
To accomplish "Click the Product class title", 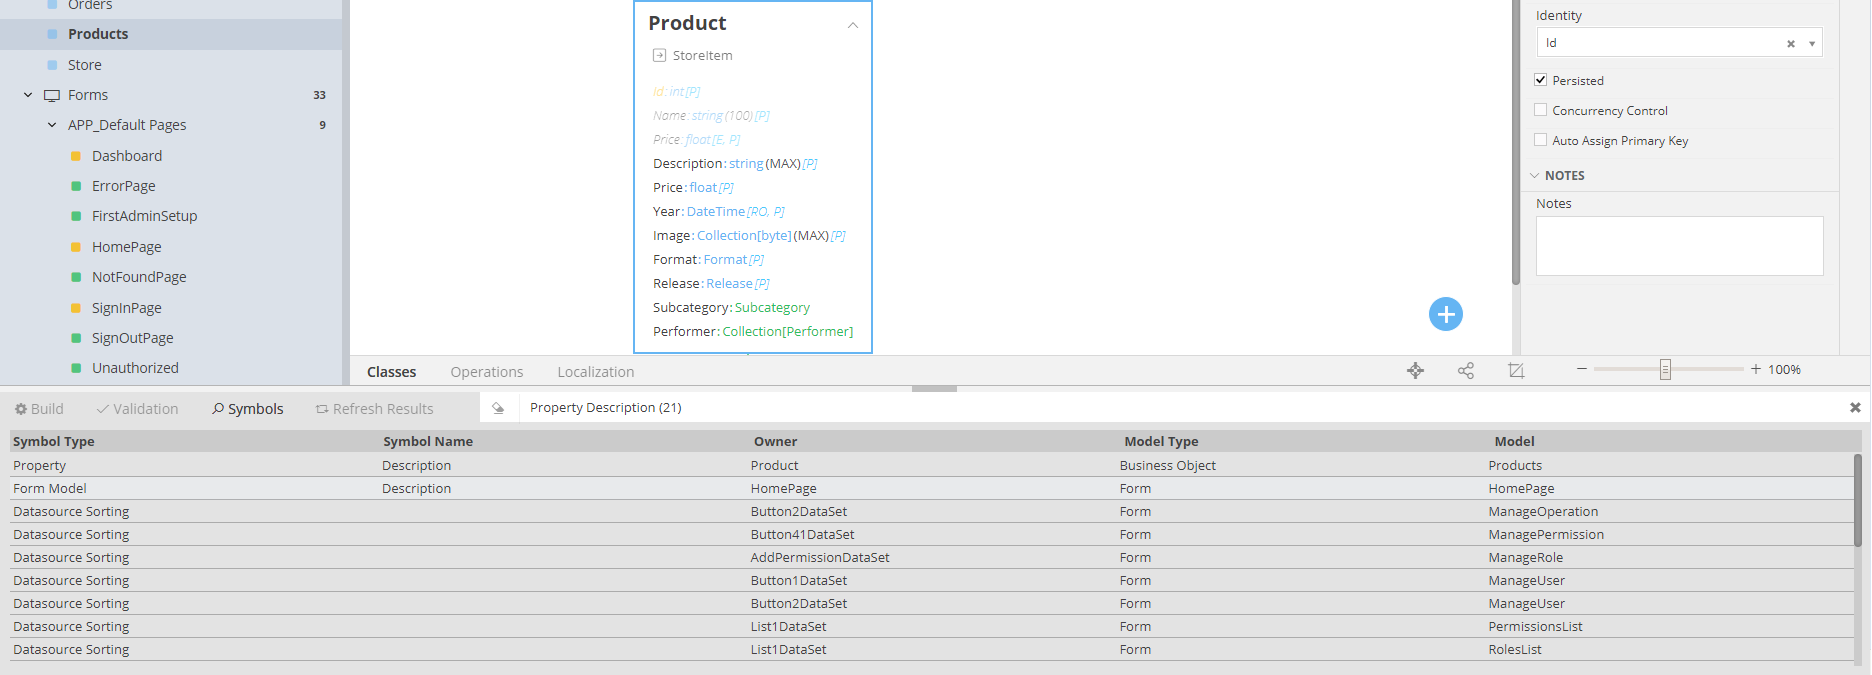I will pyautogui.click(x=687, y=23).
